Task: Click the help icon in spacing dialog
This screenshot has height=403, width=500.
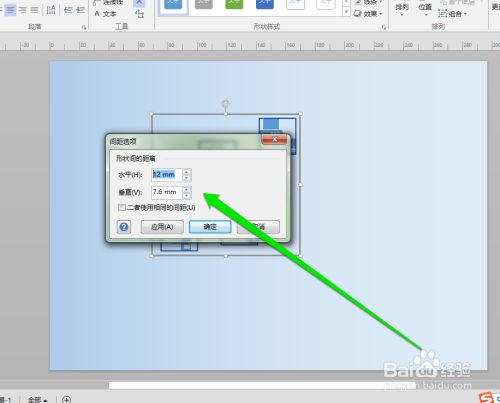Action: click(x=124, y=227)
